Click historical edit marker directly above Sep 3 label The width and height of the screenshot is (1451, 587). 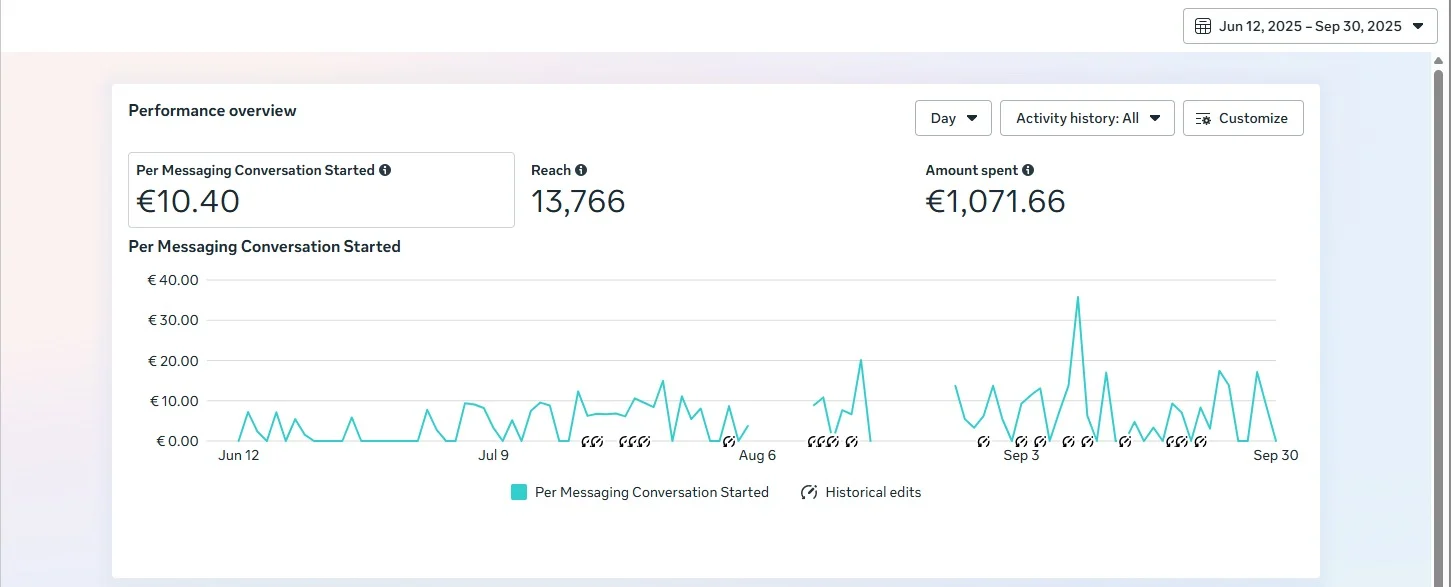tap(1021, 441)
